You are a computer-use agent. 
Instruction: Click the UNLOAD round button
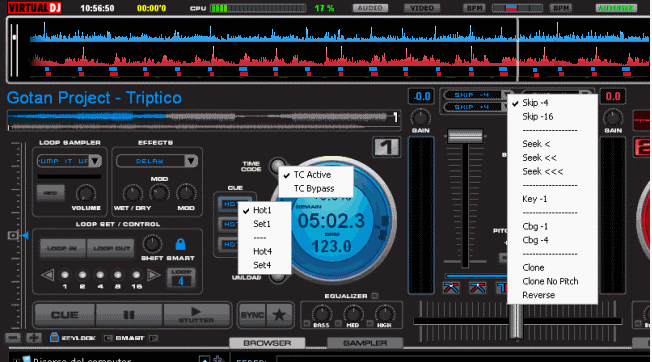click(x=277, y=278)
